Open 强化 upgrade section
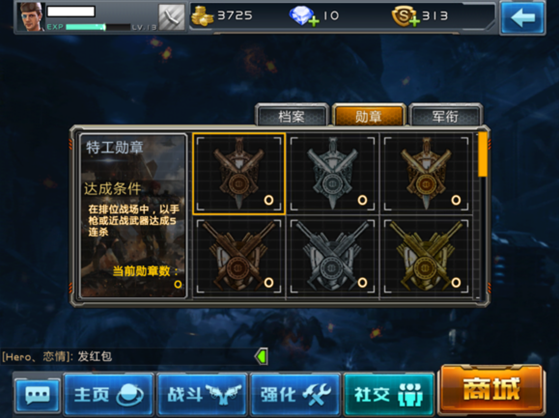Image resolution: width=559 pixels, height=418 pixels. (x=296, y=395)
